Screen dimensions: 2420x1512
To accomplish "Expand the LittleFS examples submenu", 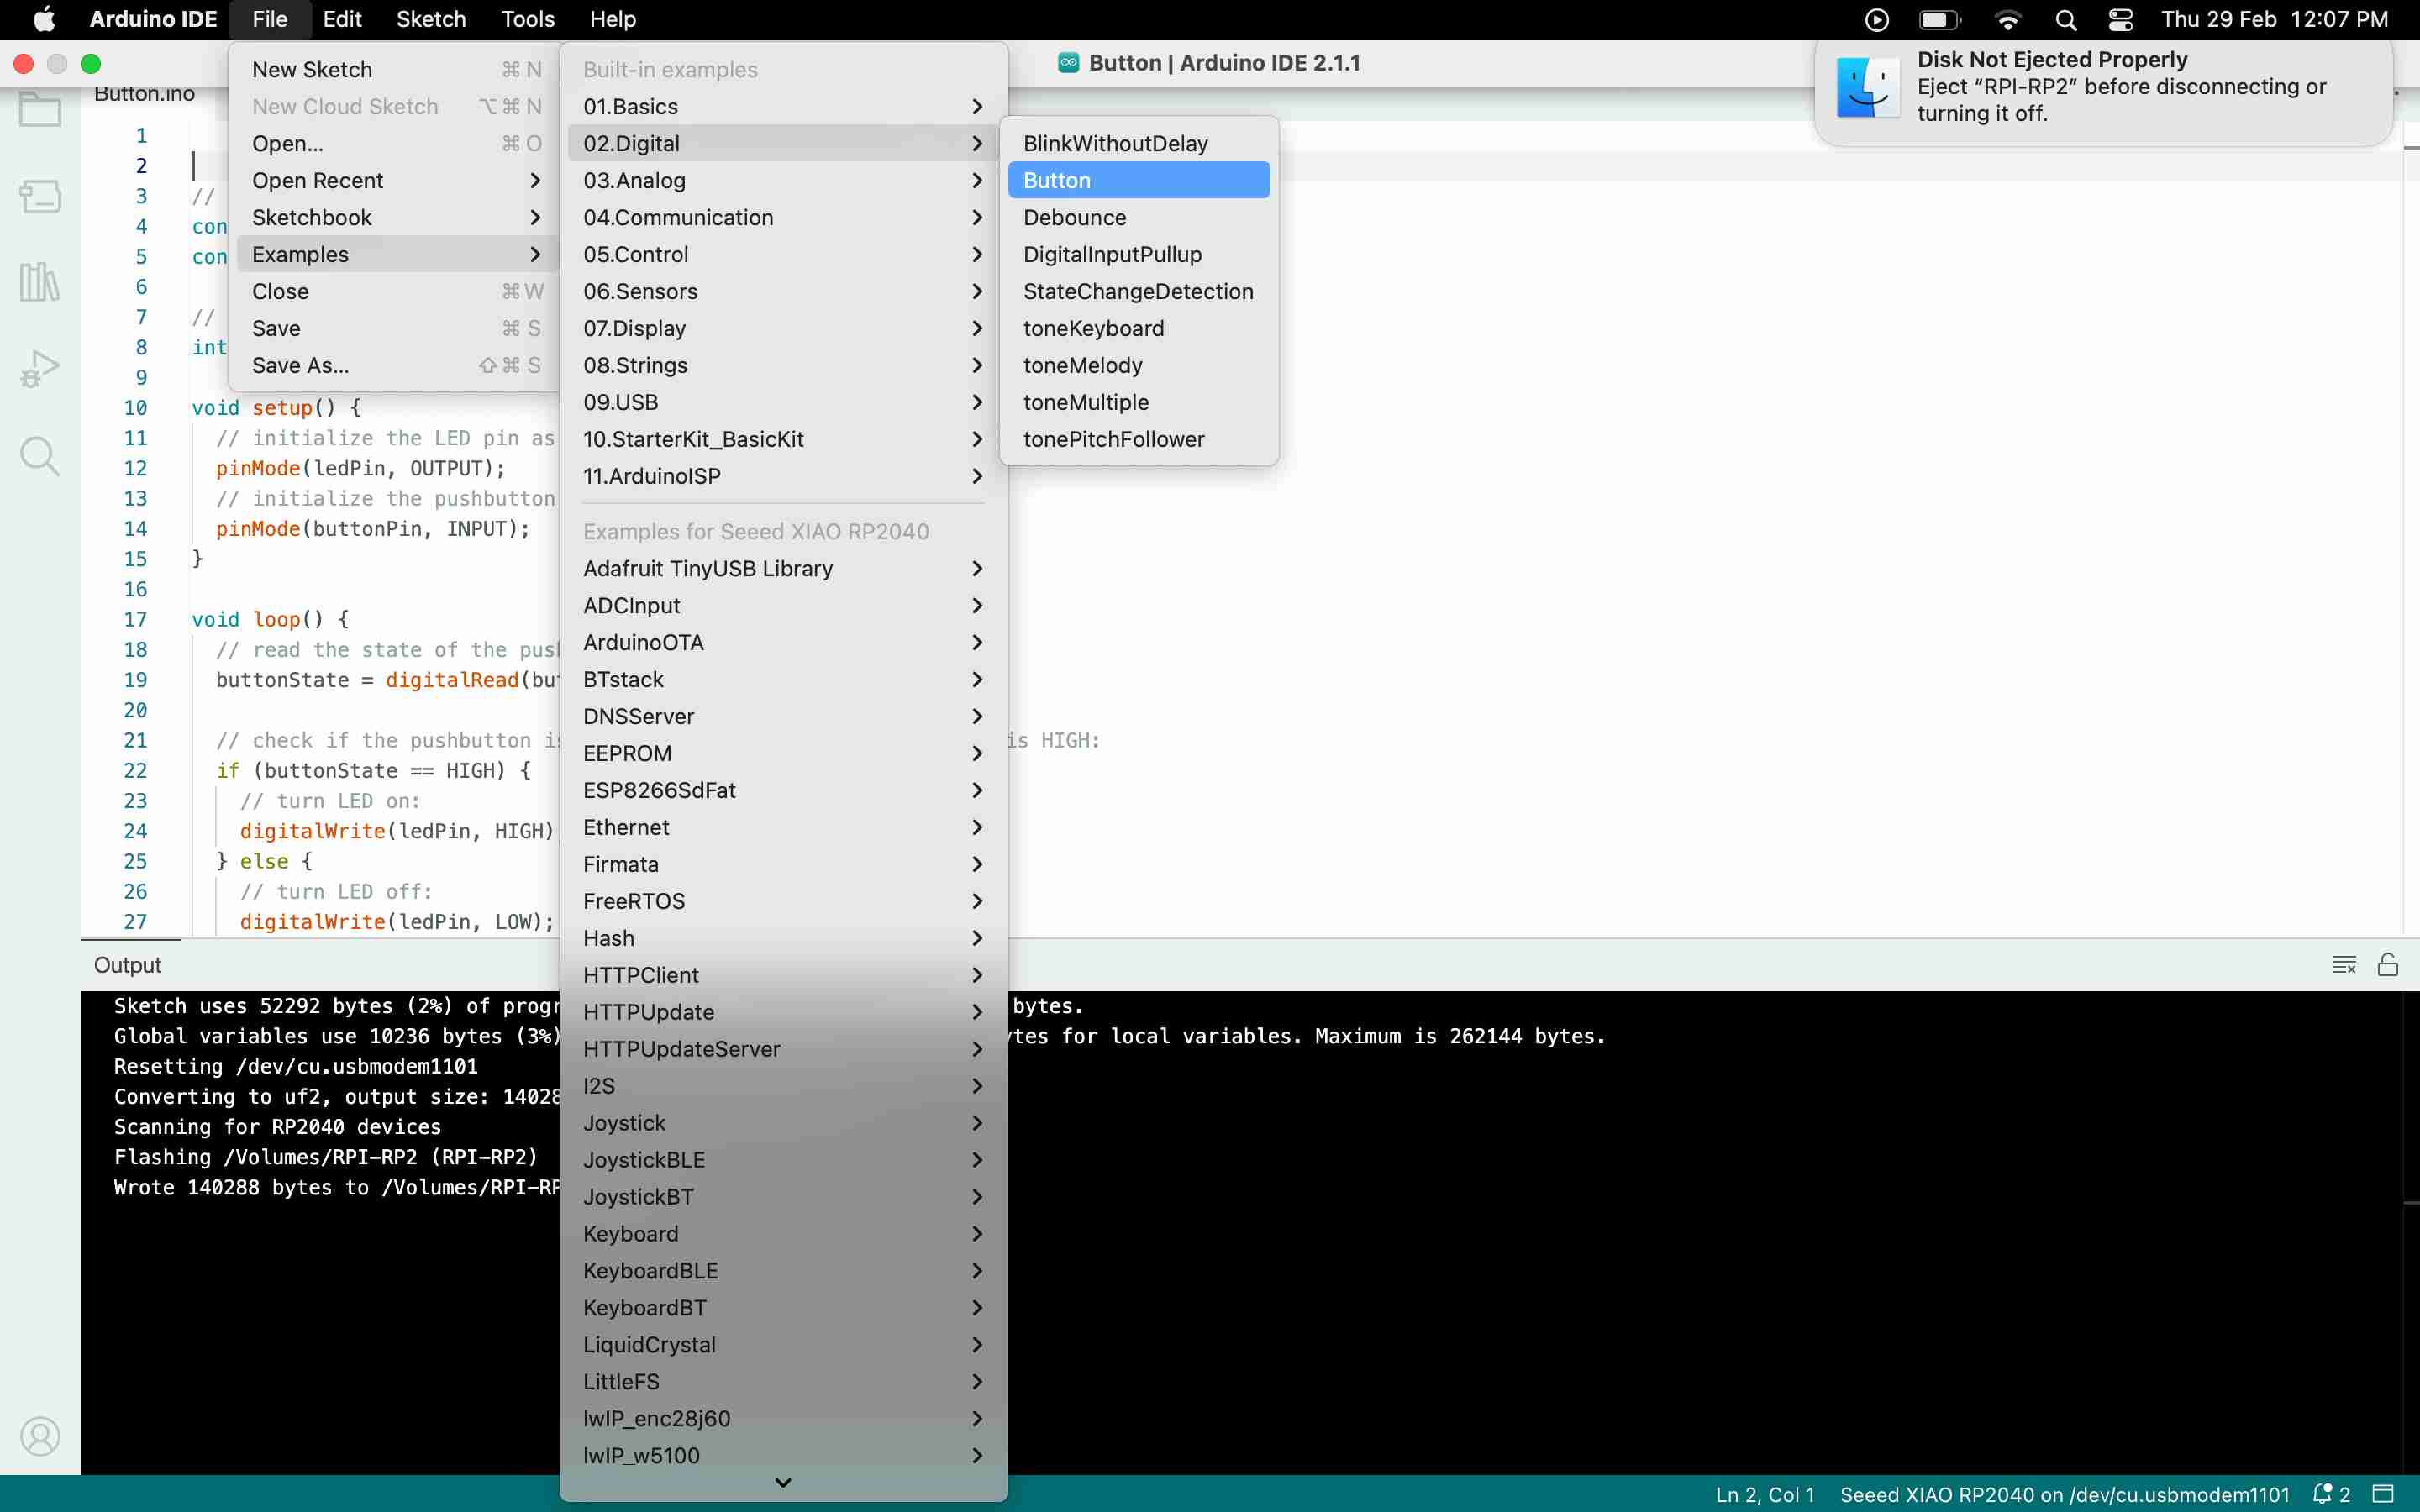I will click(783, 1382).
